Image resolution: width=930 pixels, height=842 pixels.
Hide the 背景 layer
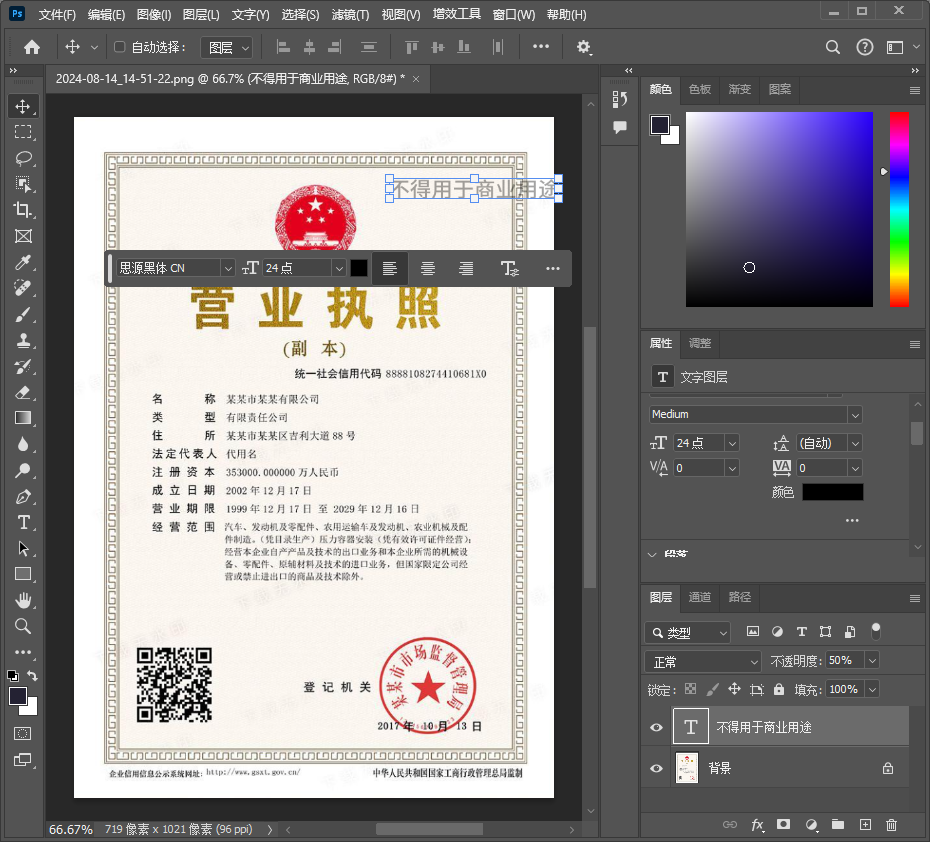pyautogui.click(x=656, y=768)
